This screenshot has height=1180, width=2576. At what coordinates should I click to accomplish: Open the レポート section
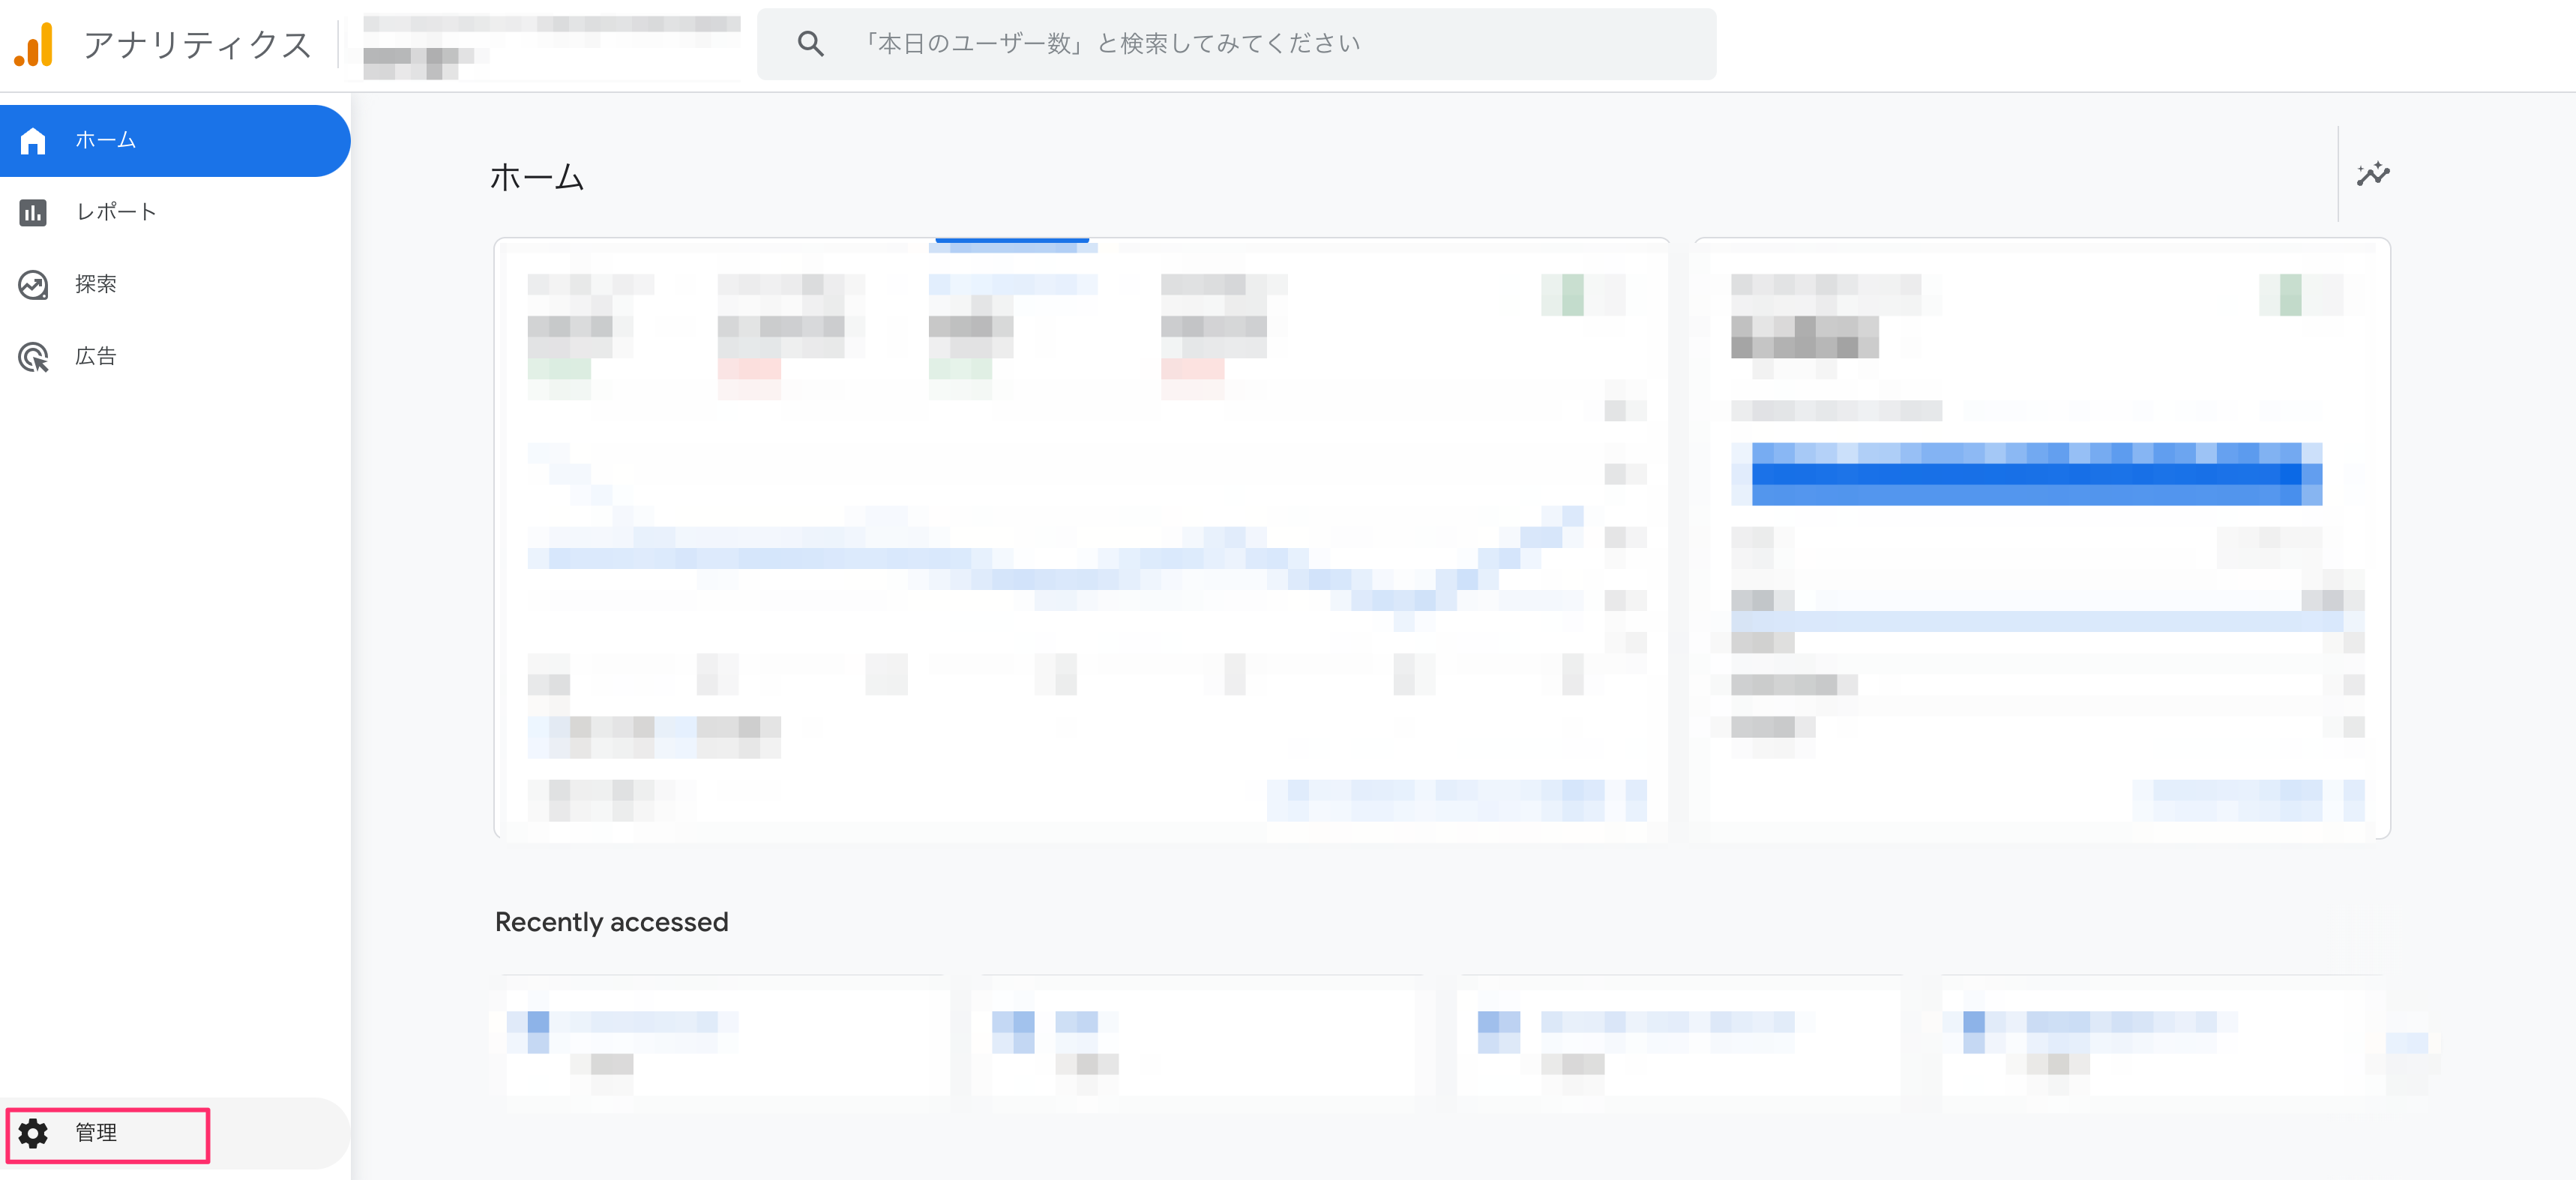click(x=174, y=212)
